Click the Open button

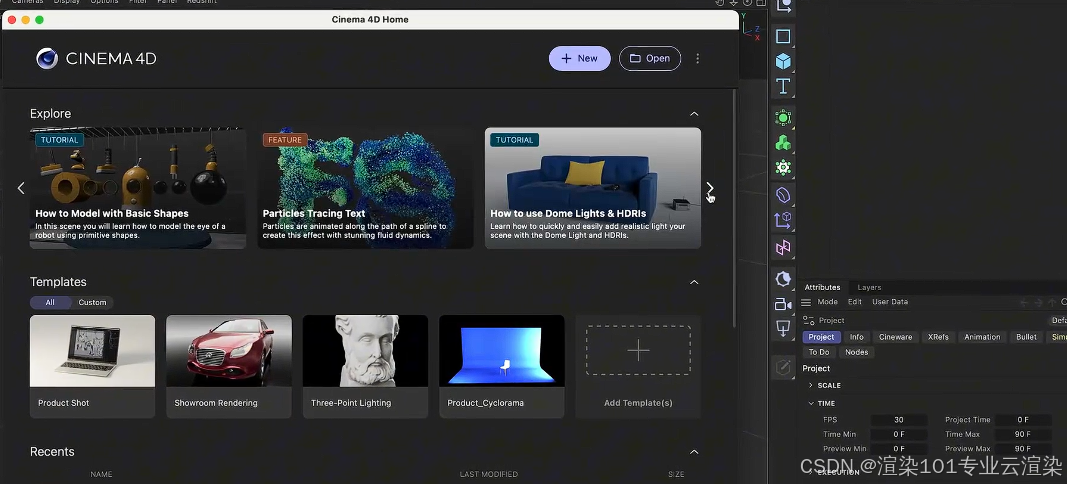point(650,59)
